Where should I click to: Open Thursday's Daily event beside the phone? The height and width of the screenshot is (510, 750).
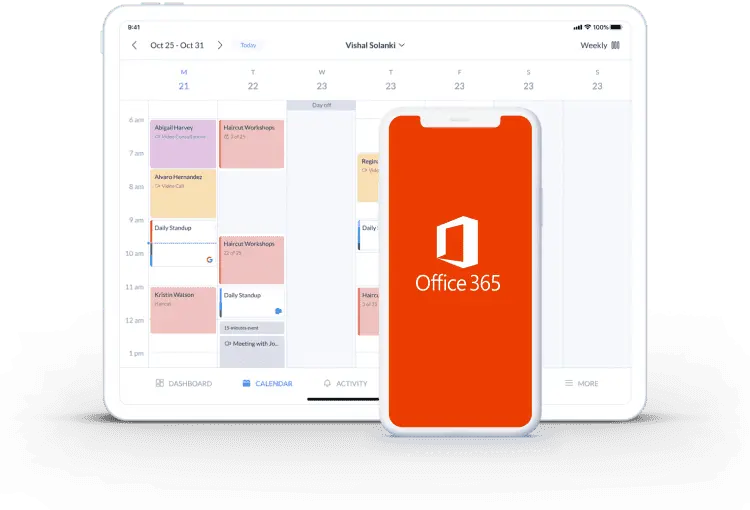pos(368,235)
